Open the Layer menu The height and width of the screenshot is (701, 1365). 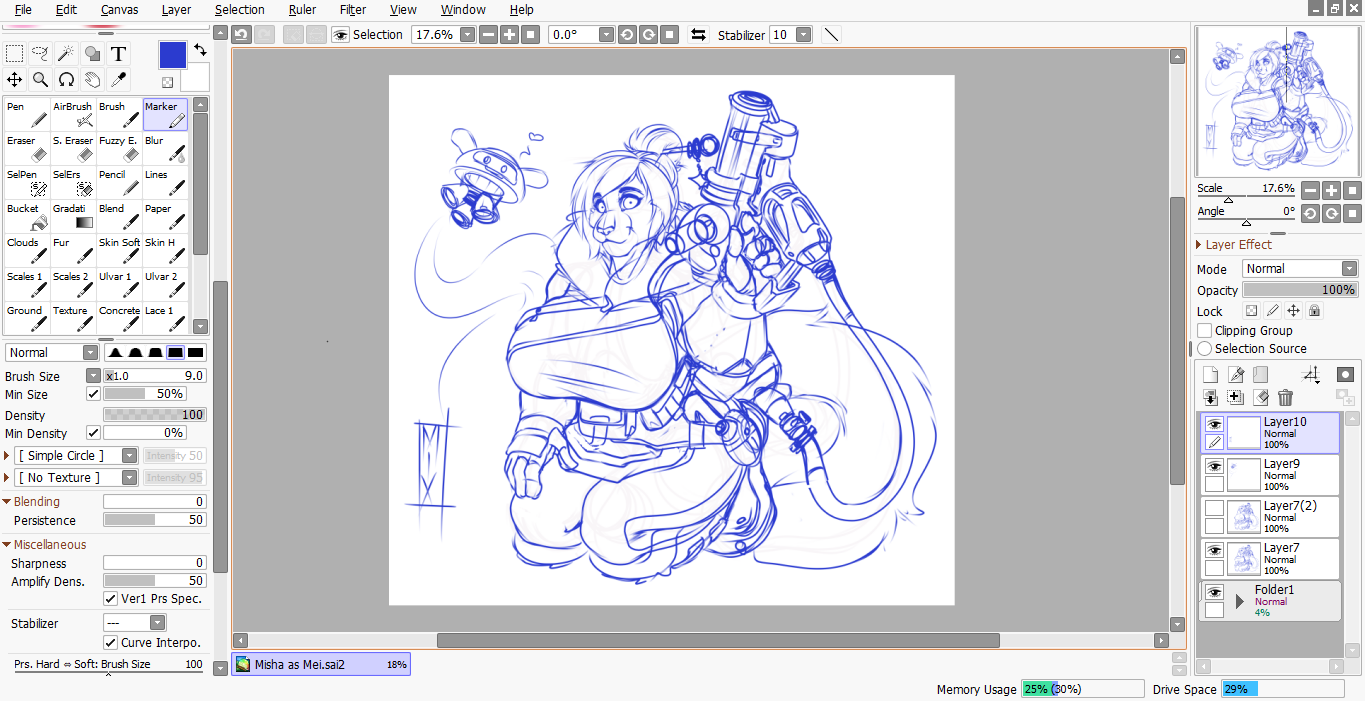[x=176, y=9]
